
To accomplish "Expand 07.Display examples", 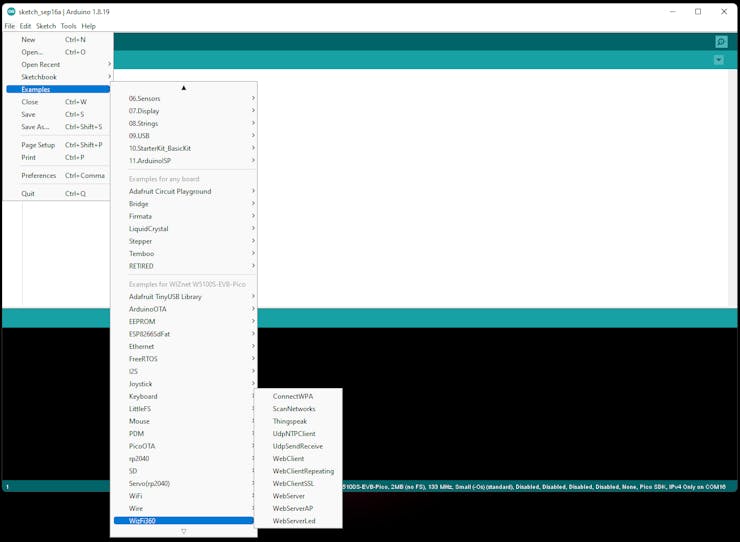I will click(184, 111).
